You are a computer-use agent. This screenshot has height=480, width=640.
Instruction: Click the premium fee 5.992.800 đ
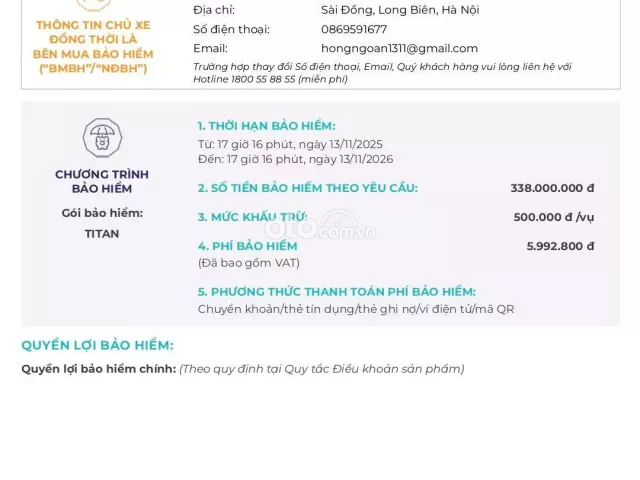pos(560,246)
